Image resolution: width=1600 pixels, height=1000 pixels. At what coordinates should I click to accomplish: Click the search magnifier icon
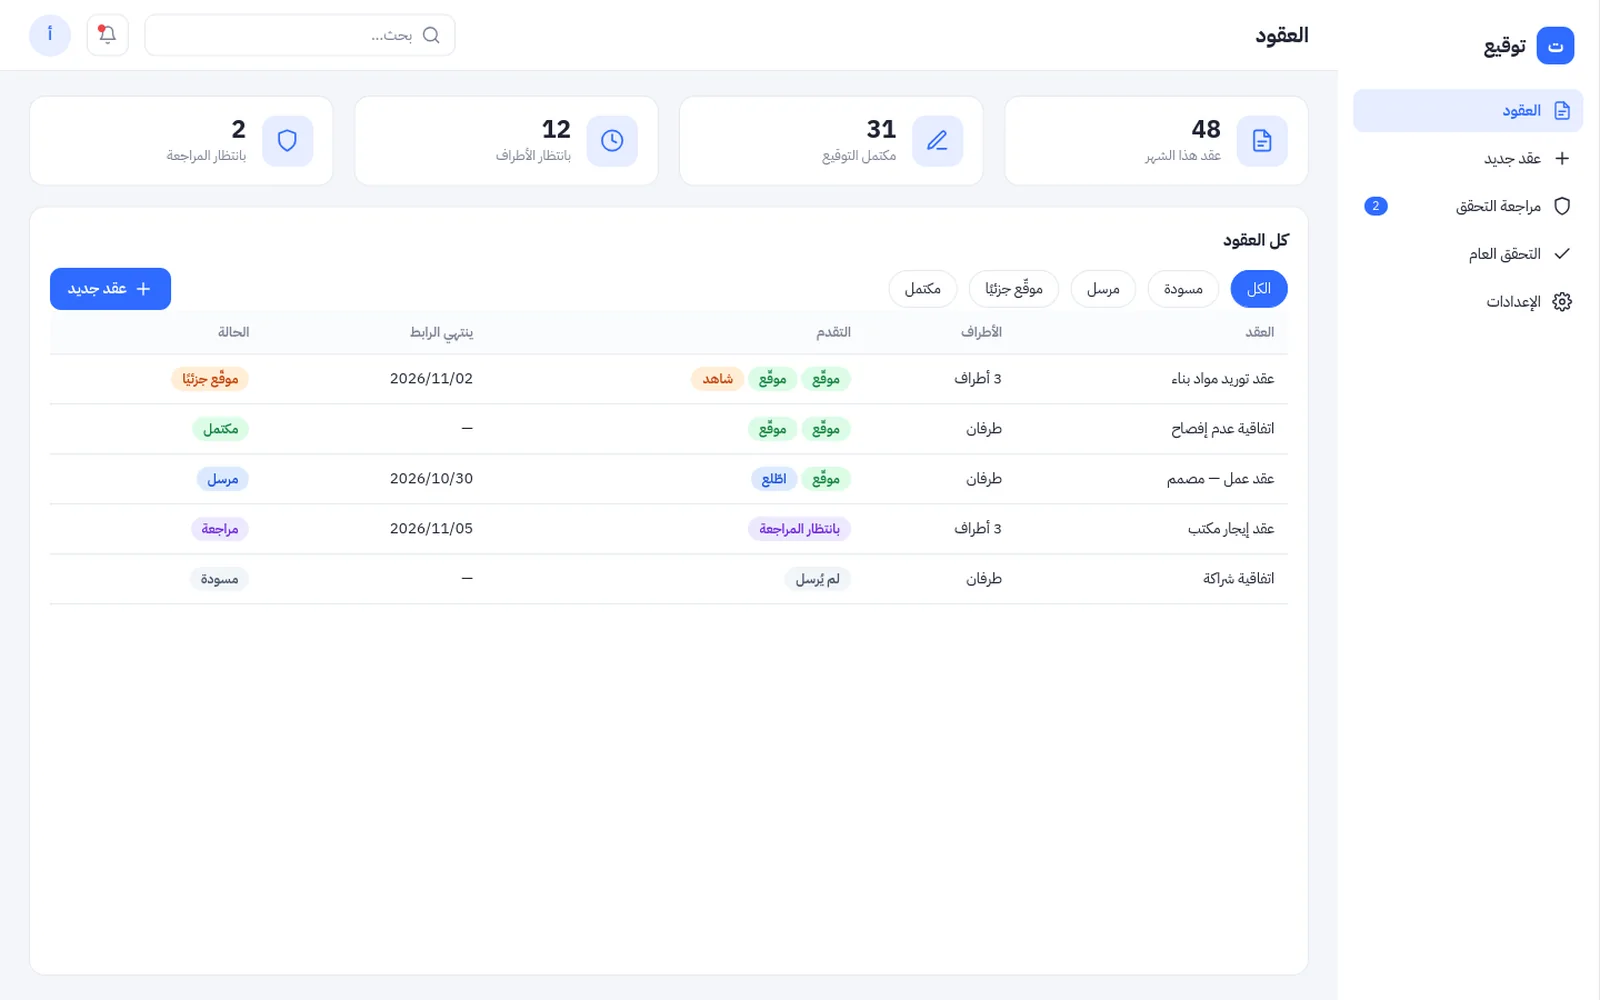431,35
